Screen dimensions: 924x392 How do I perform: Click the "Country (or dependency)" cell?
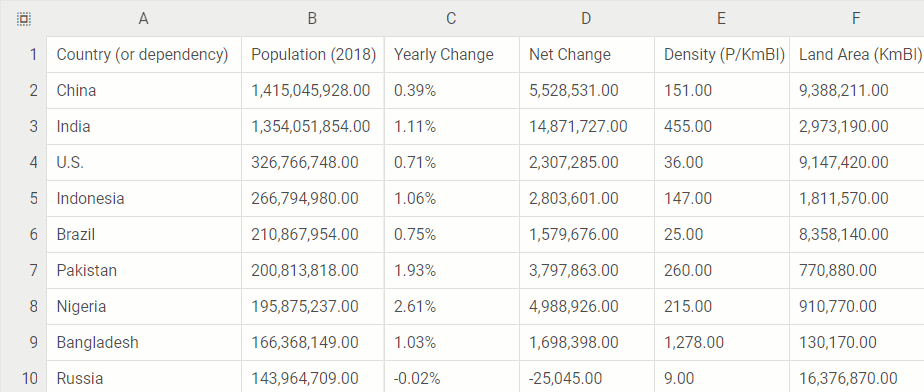click(x=144, y=55)
